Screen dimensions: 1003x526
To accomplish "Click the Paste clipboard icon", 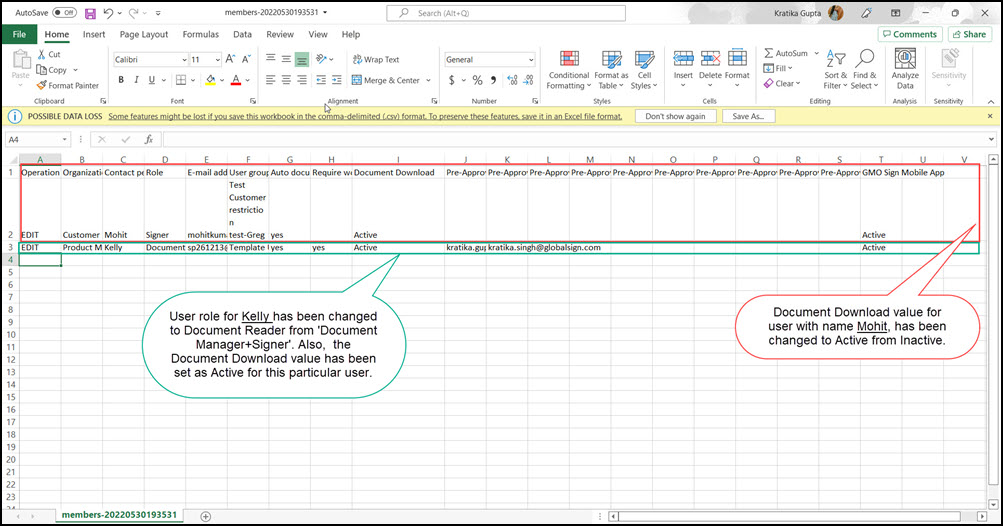I will click(x=21, y=59).
